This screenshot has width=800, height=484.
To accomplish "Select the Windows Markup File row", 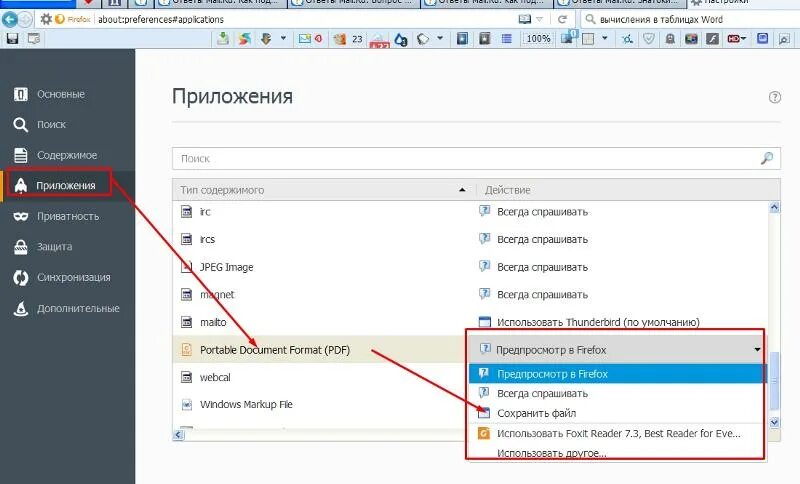I will (x=319, y=404).
